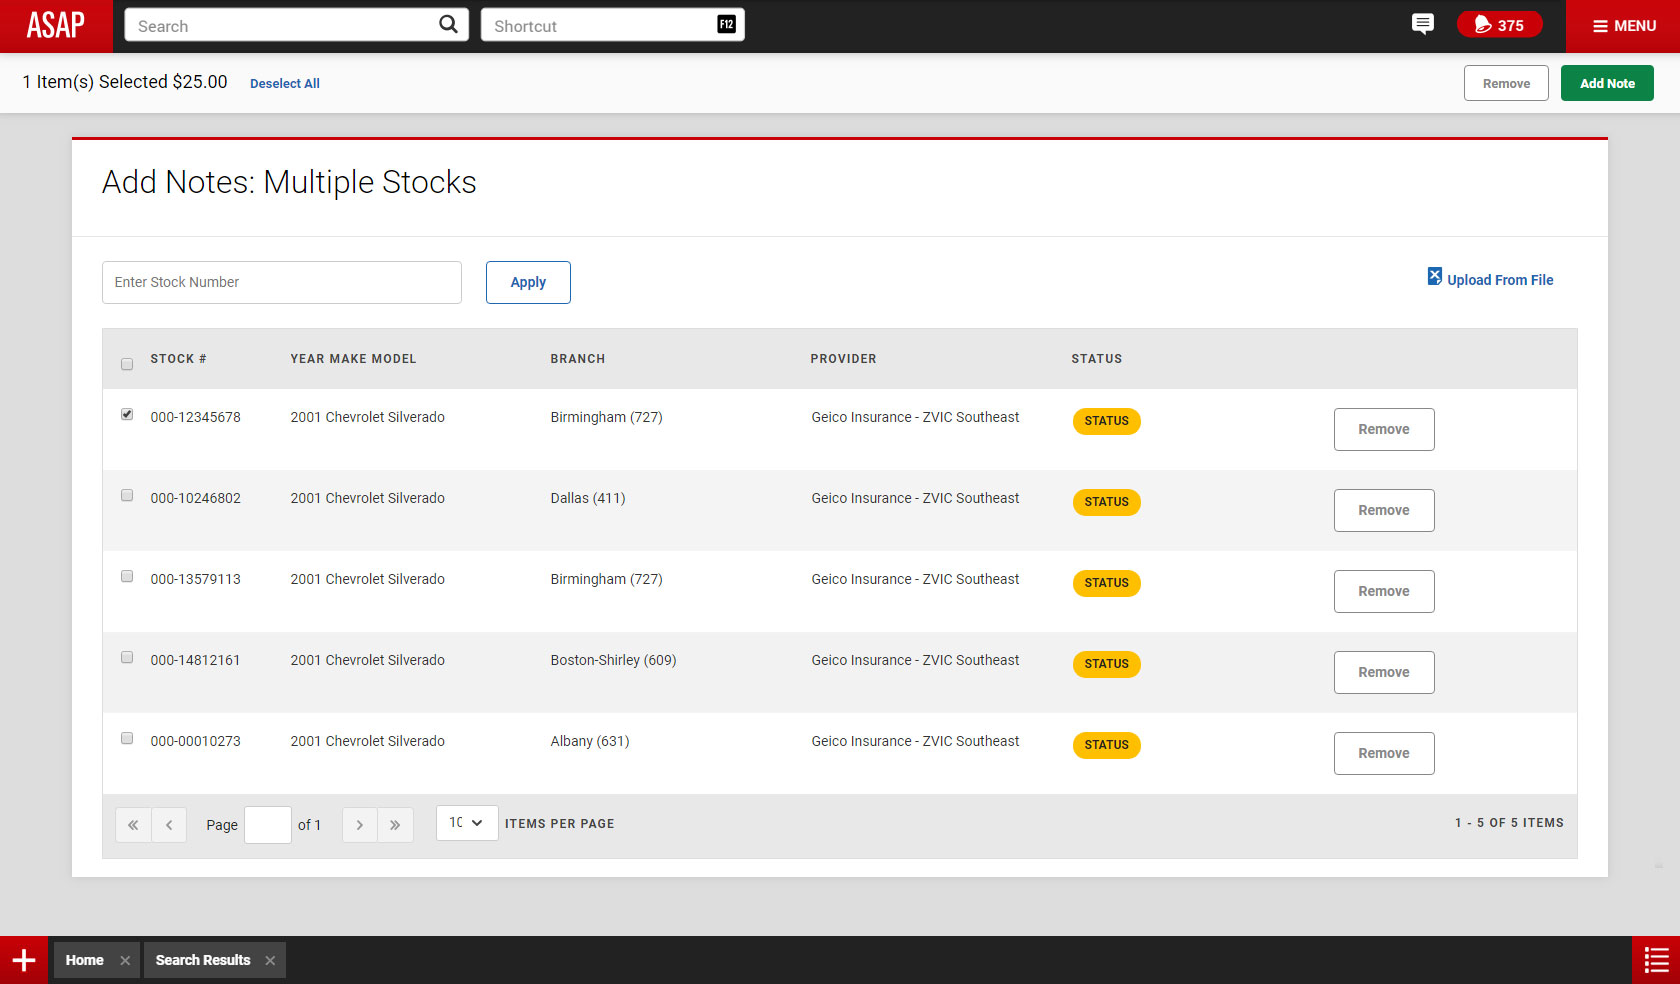Screen dimensions: 1680x984
Task: Click the green Add Note button
Action: tap(1606, 83)
